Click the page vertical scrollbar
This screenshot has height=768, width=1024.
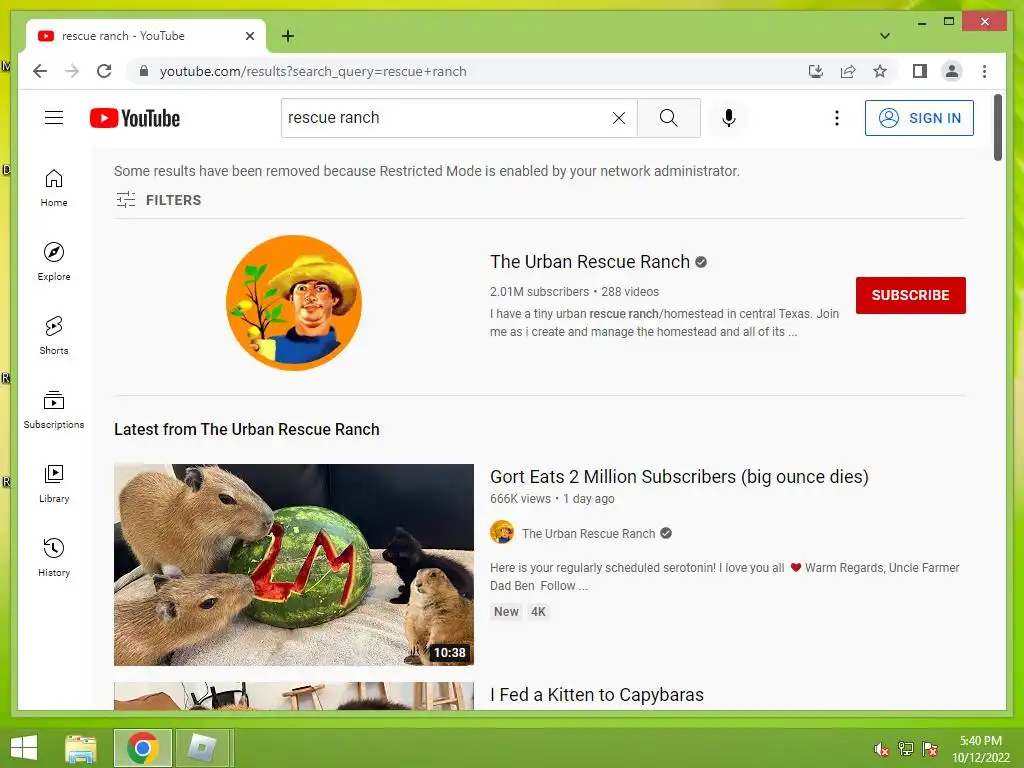coord(997,127)
